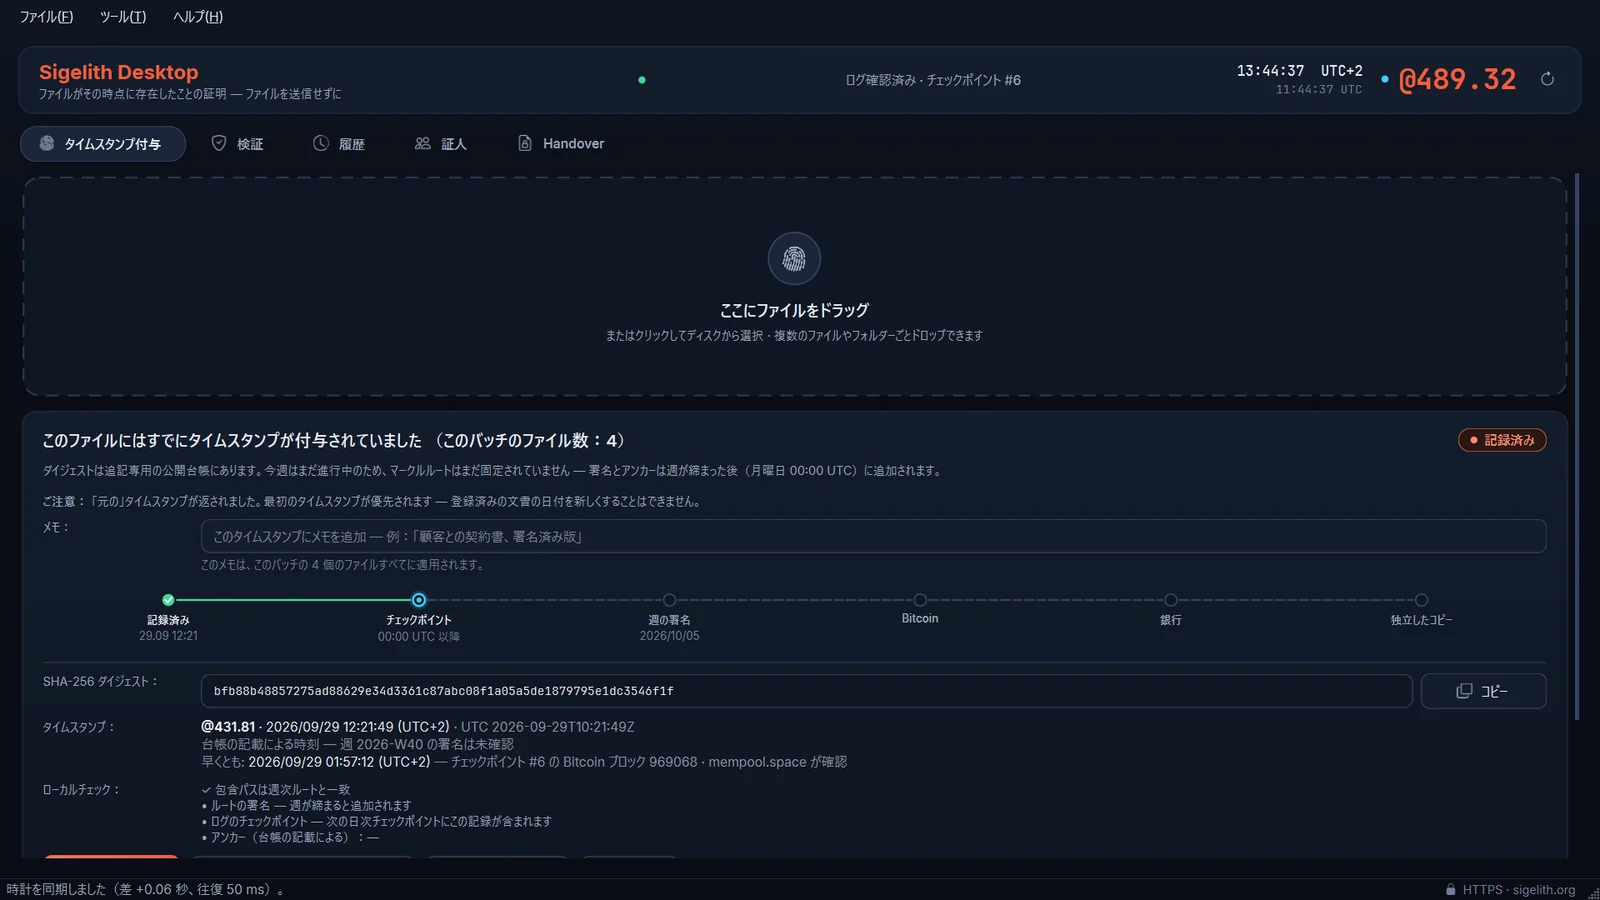Select the Bitcoin timeline marker
1600x900 pixels.
[x=920, y=600]
